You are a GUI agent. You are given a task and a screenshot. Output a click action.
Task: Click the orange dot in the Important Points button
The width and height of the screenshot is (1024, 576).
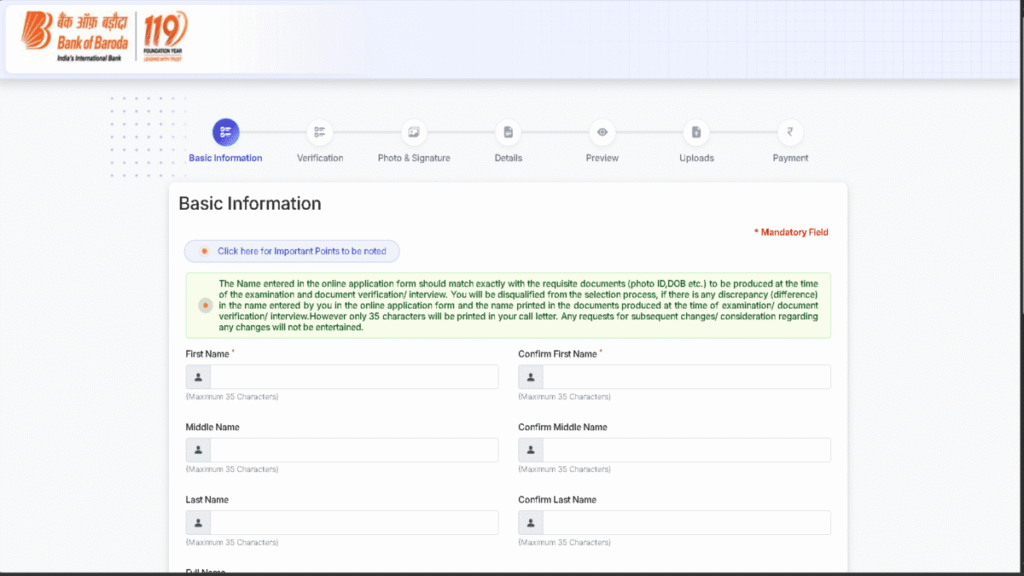pyautogui.click(x=204, y=251)
